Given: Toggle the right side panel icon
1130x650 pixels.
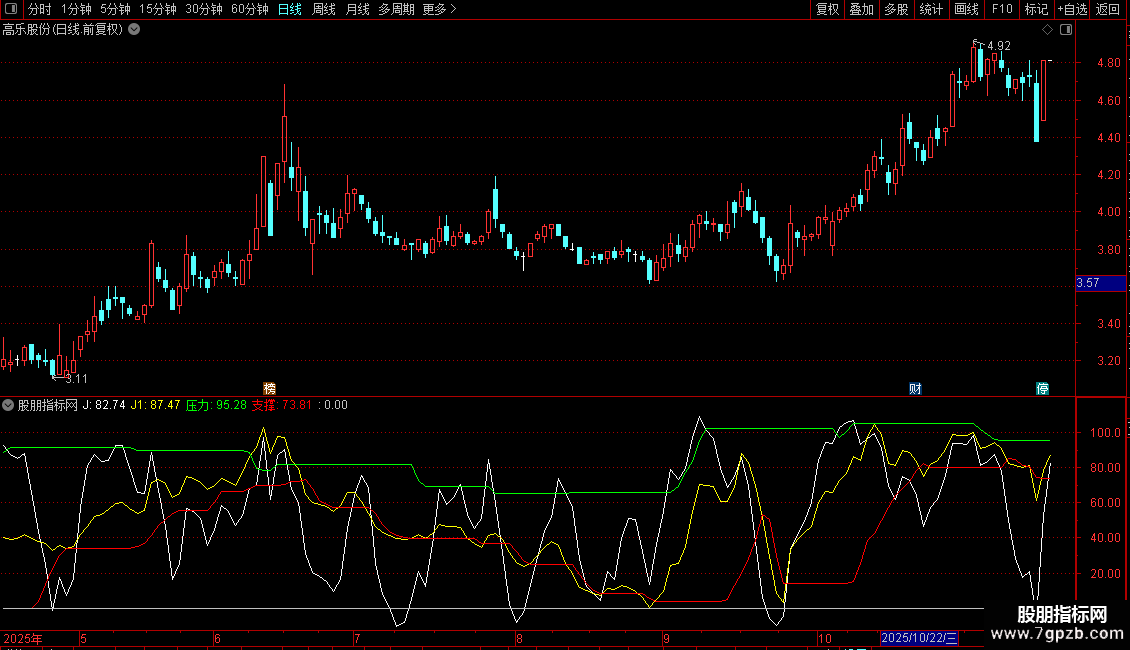Looking at the screenshot, I should 1066,29.
